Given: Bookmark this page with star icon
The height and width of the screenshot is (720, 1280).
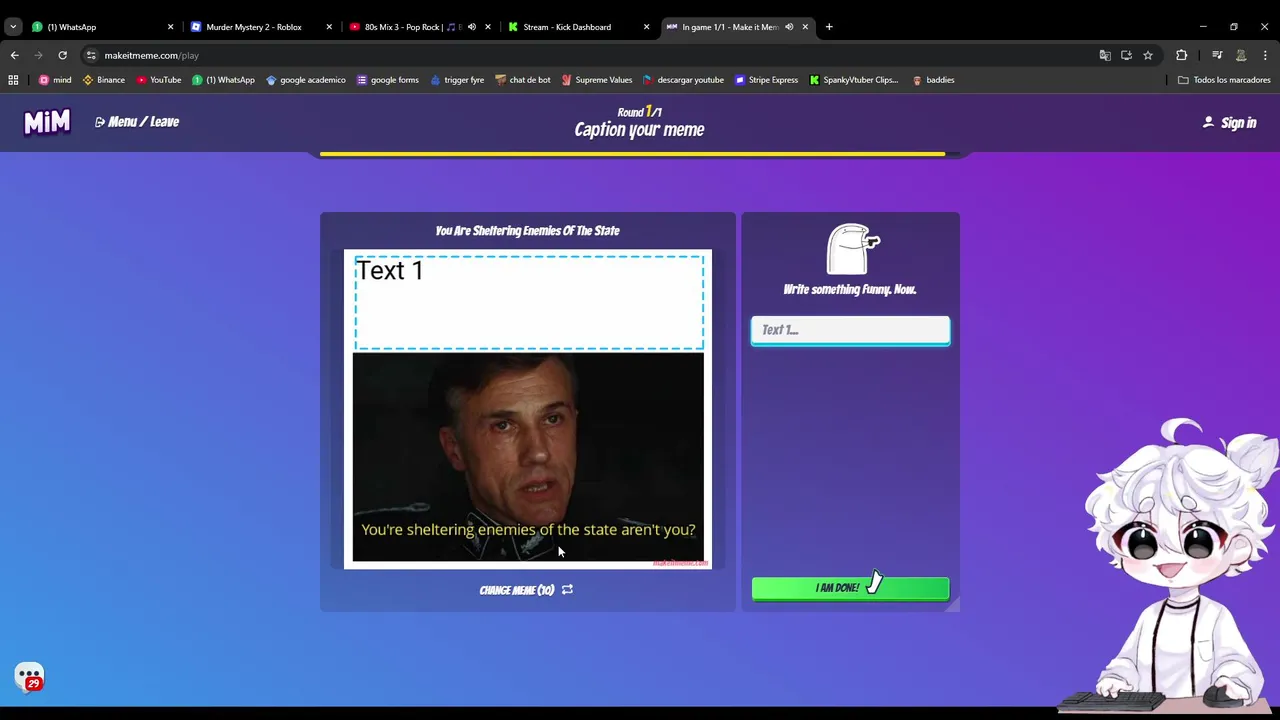Looking at the screenshot, I should (1148, 55).
